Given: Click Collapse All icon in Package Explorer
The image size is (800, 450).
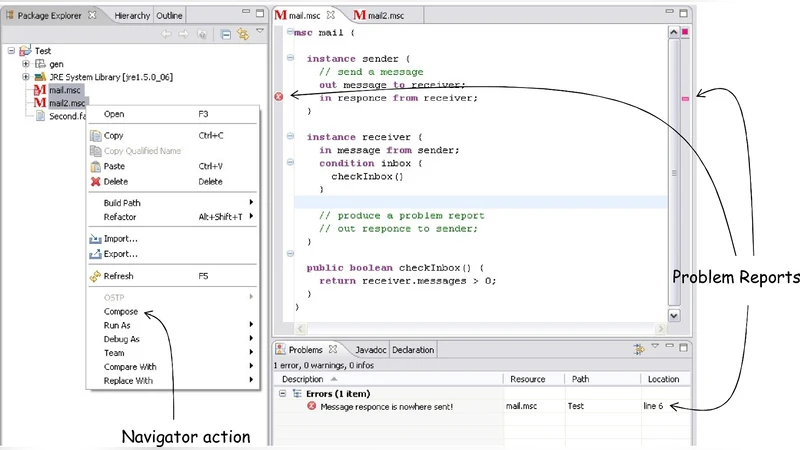Looking at the screenshot, I should [x=226, y=34].
